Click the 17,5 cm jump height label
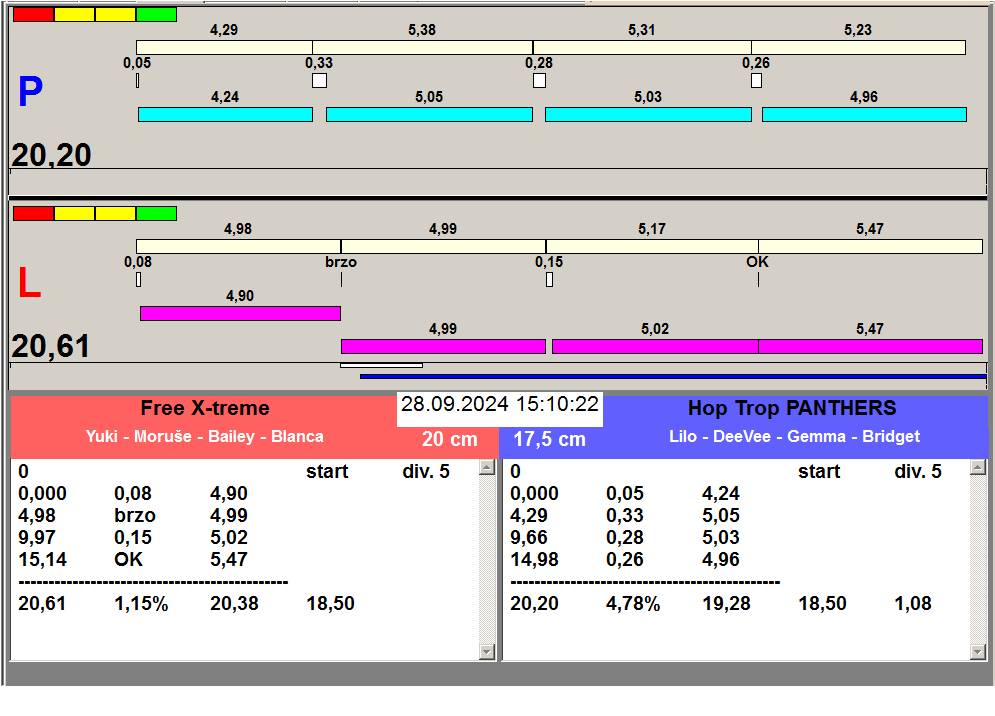 (549, 440)
